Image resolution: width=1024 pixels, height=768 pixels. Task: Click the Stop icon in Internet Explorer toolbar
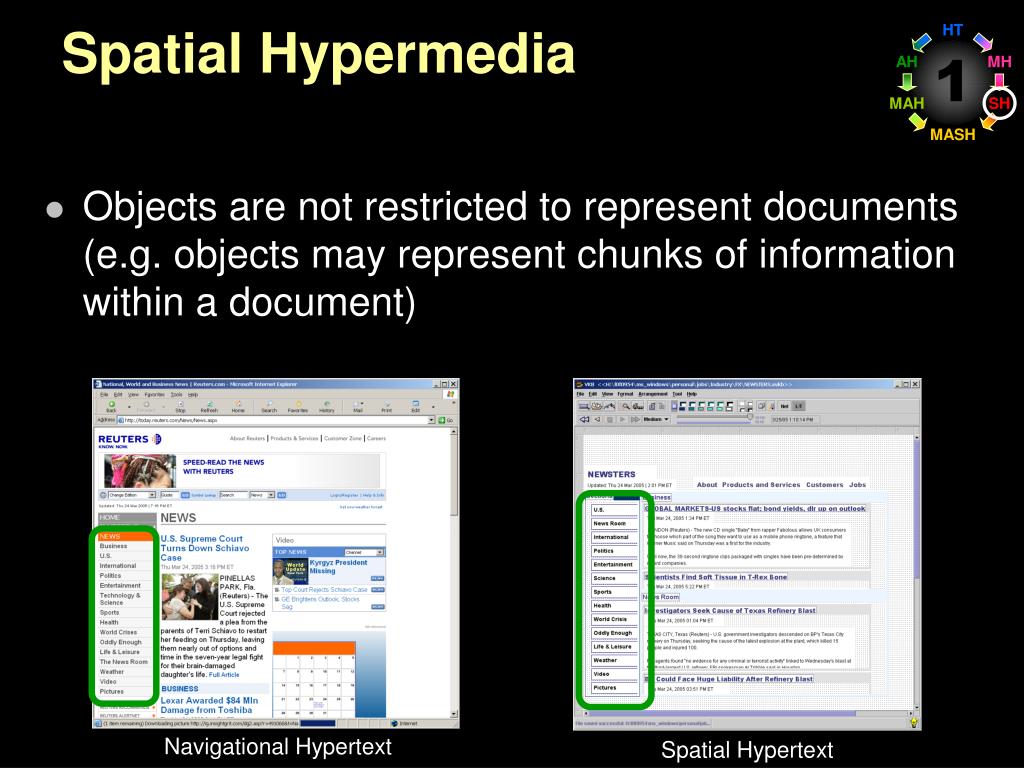coord(180,406)
